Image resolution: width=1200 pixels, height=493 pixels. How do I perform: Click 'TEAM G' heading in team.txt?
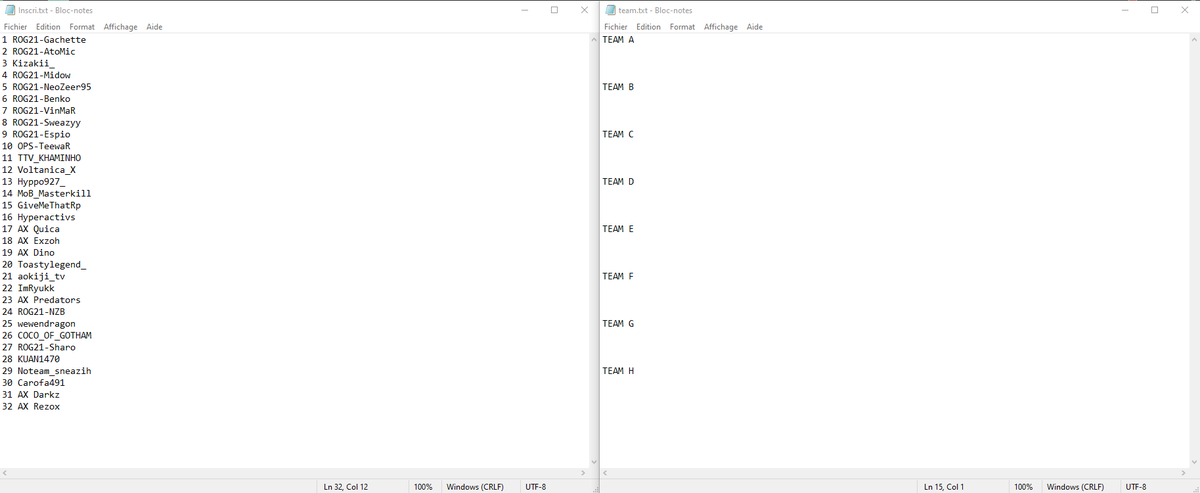click(x=618, y=324)
